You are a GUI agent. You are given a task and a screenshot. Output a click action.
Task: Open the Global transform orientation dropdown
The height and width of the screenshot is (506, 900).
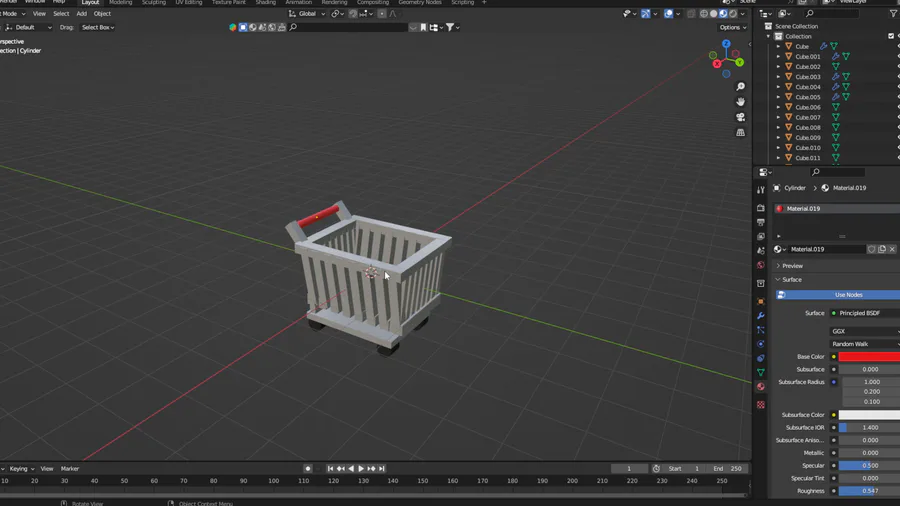307,14
